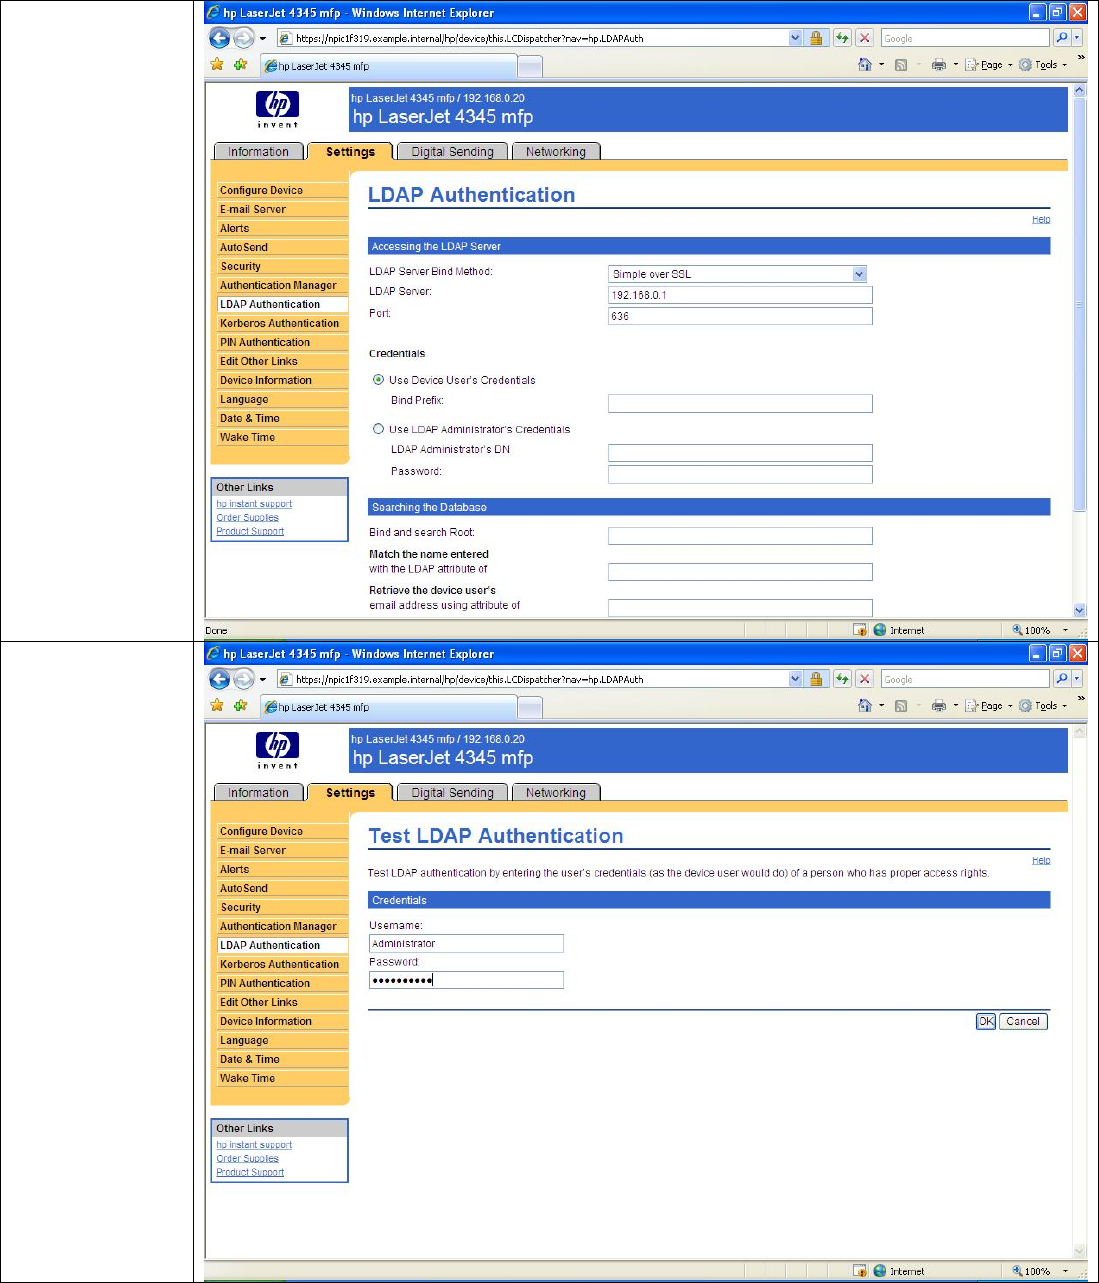This screenshot has height=1283, width=1099.
Task: Switch to Digital Sending tab on LDAP Authentication page
Action: [x=452, y=152]
